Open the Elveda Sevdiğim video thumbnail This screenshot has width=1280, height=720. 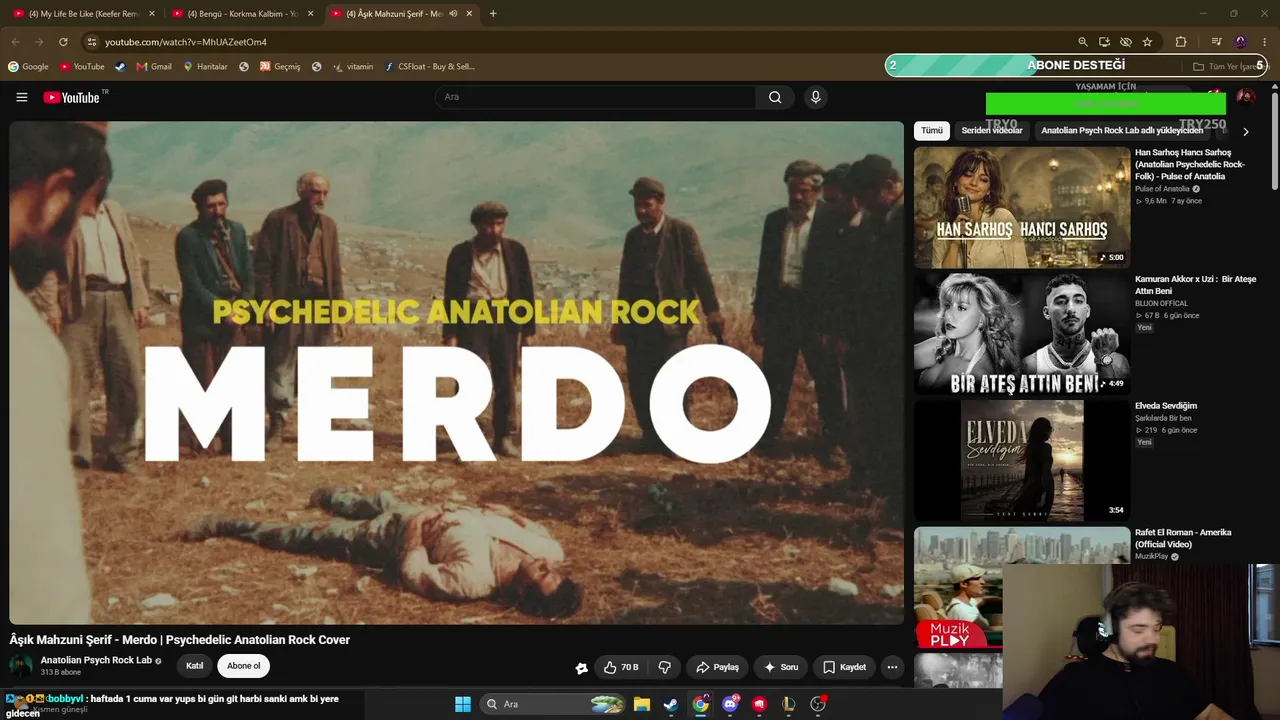pos(1022,461)
